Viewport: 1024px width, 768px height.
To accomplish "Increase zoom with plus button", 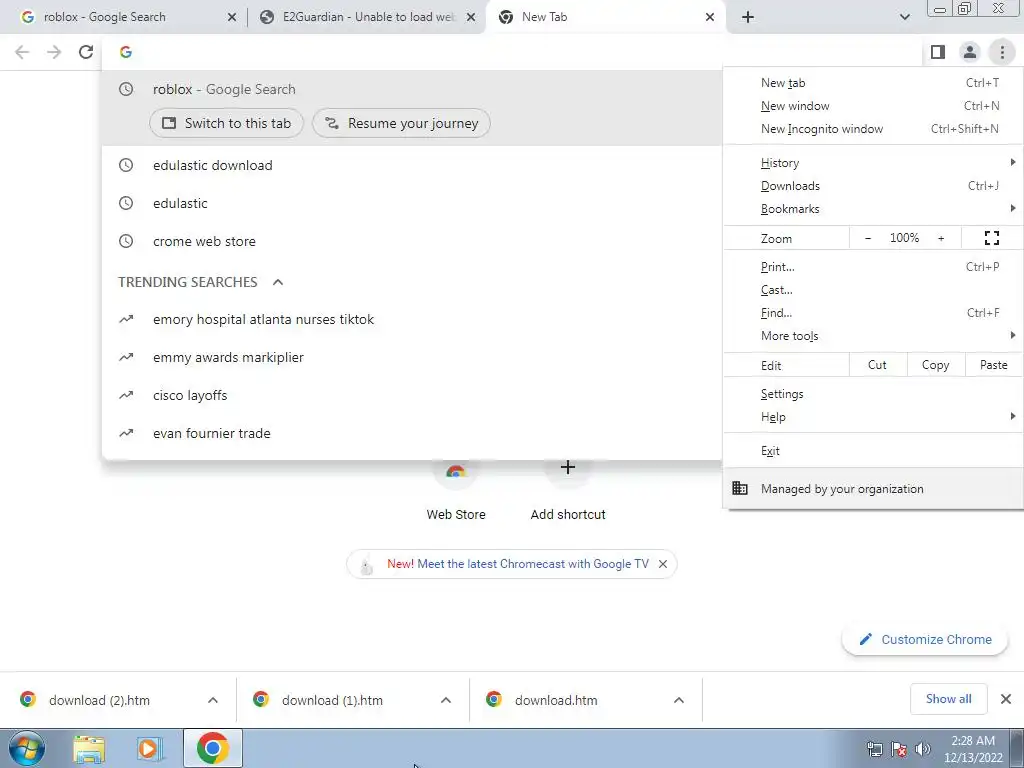I will click(941, 238).
